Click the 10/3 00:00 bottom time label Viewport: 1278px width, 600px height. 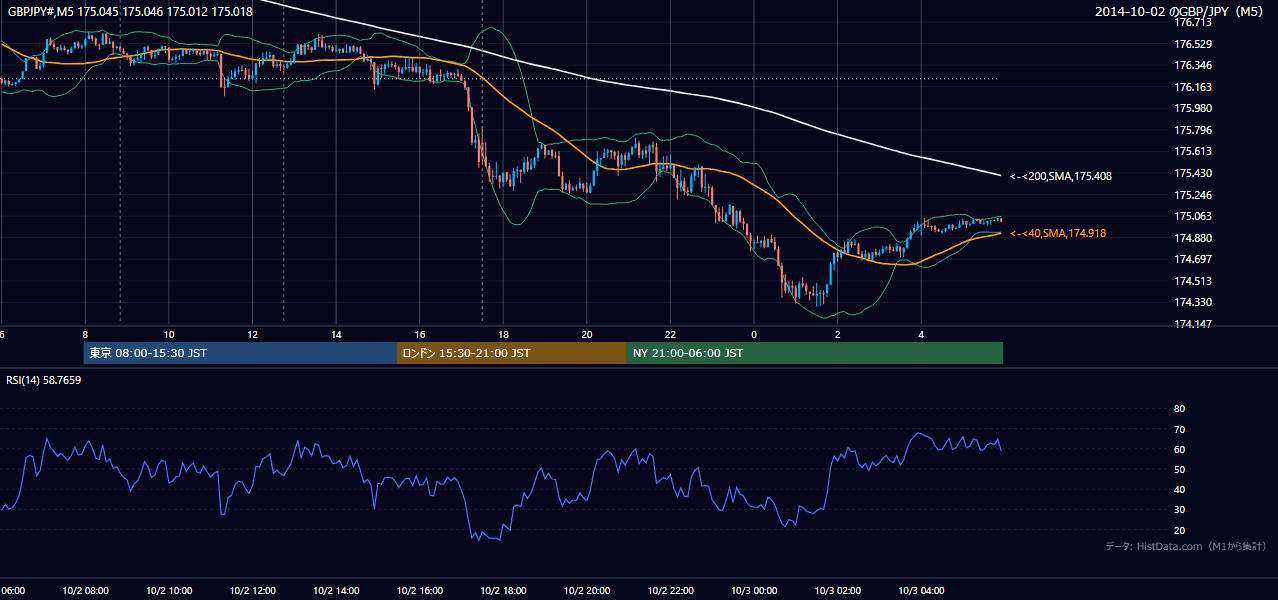753,591
